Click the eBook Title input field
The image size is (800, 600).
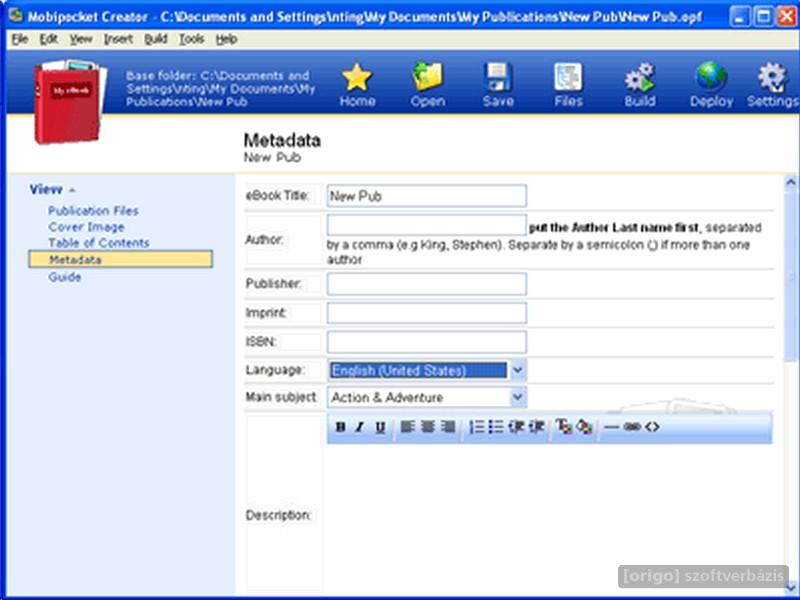[x=427, y=196]
